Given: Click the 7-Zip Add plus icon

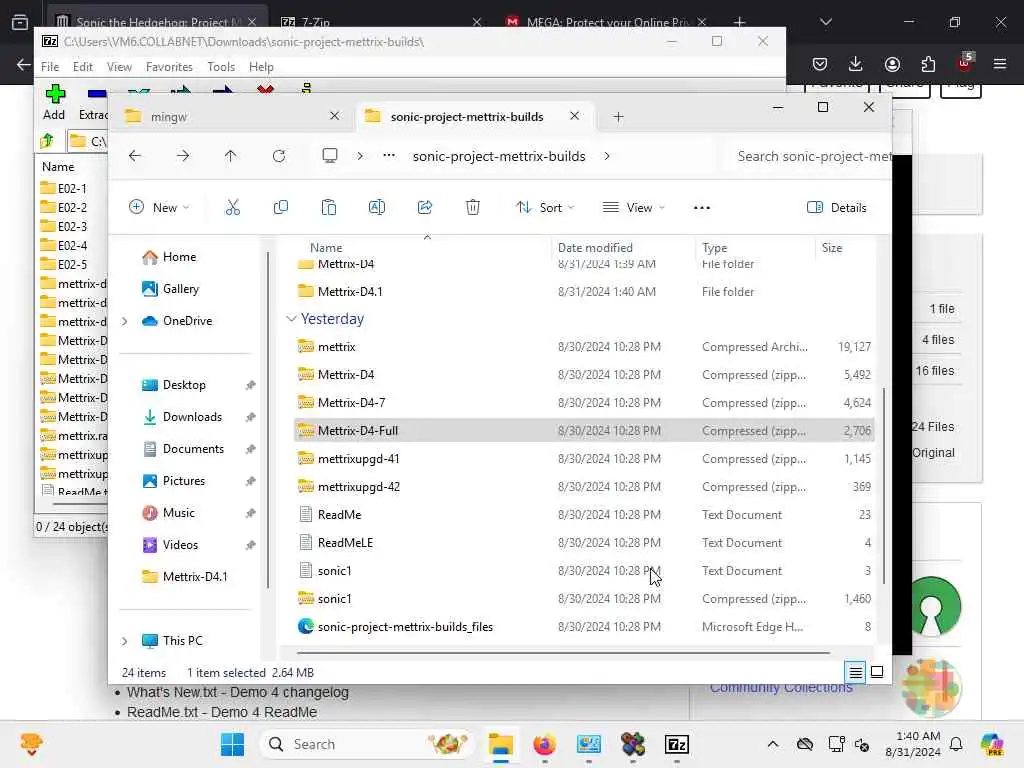Looking at the screenshot, I should coord(55,95).
